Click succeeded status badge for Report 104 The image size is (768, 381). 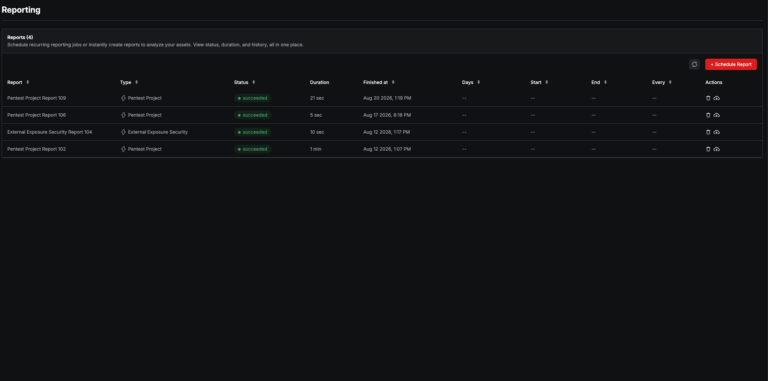click(x=252, y=132)
